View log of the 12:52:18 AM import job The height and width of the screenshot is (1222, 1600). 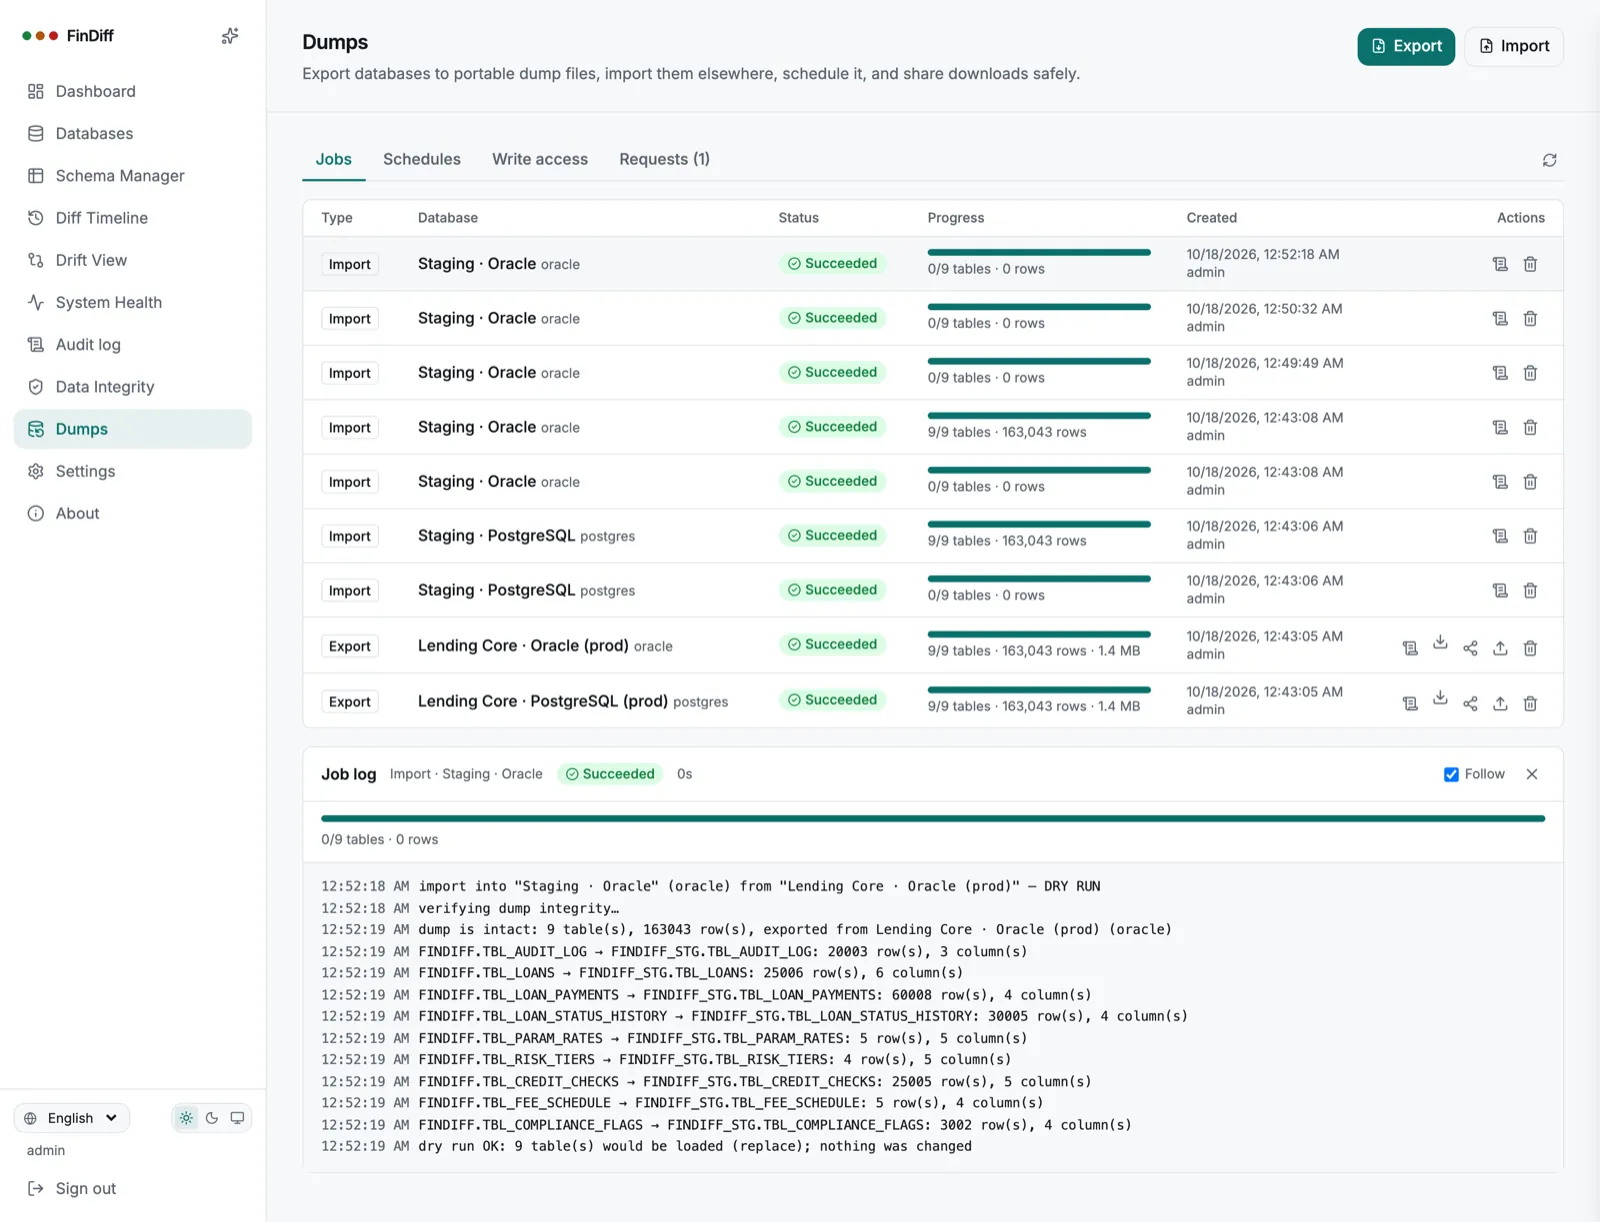click(1500, 264)
